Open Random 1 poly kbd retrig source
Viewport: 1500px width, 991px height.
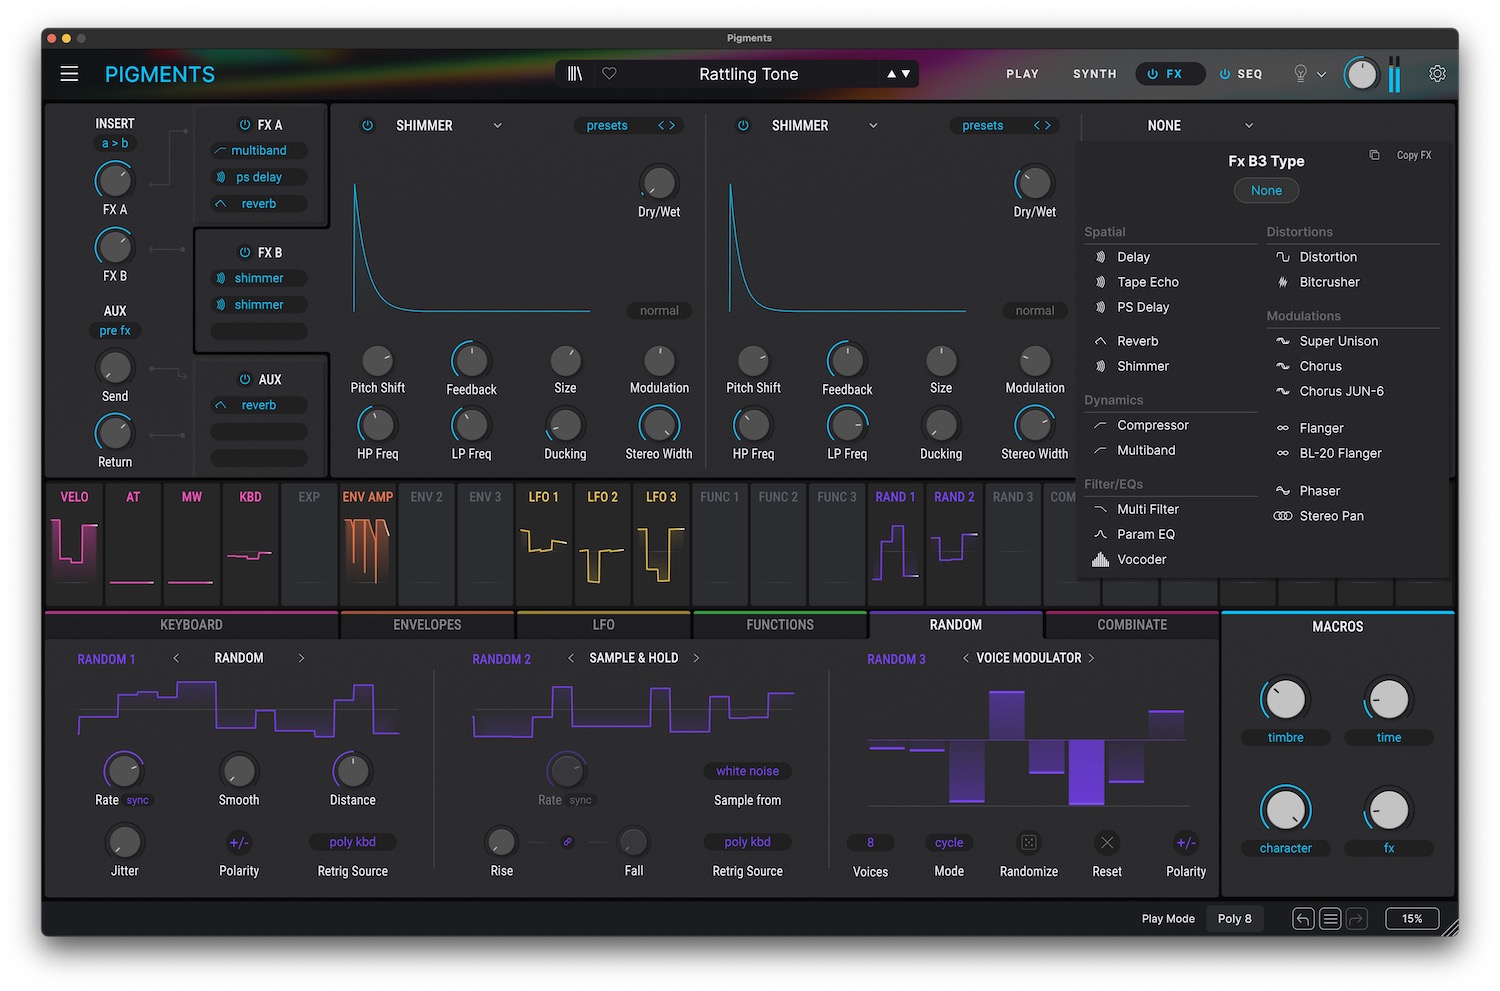(352, 842)
